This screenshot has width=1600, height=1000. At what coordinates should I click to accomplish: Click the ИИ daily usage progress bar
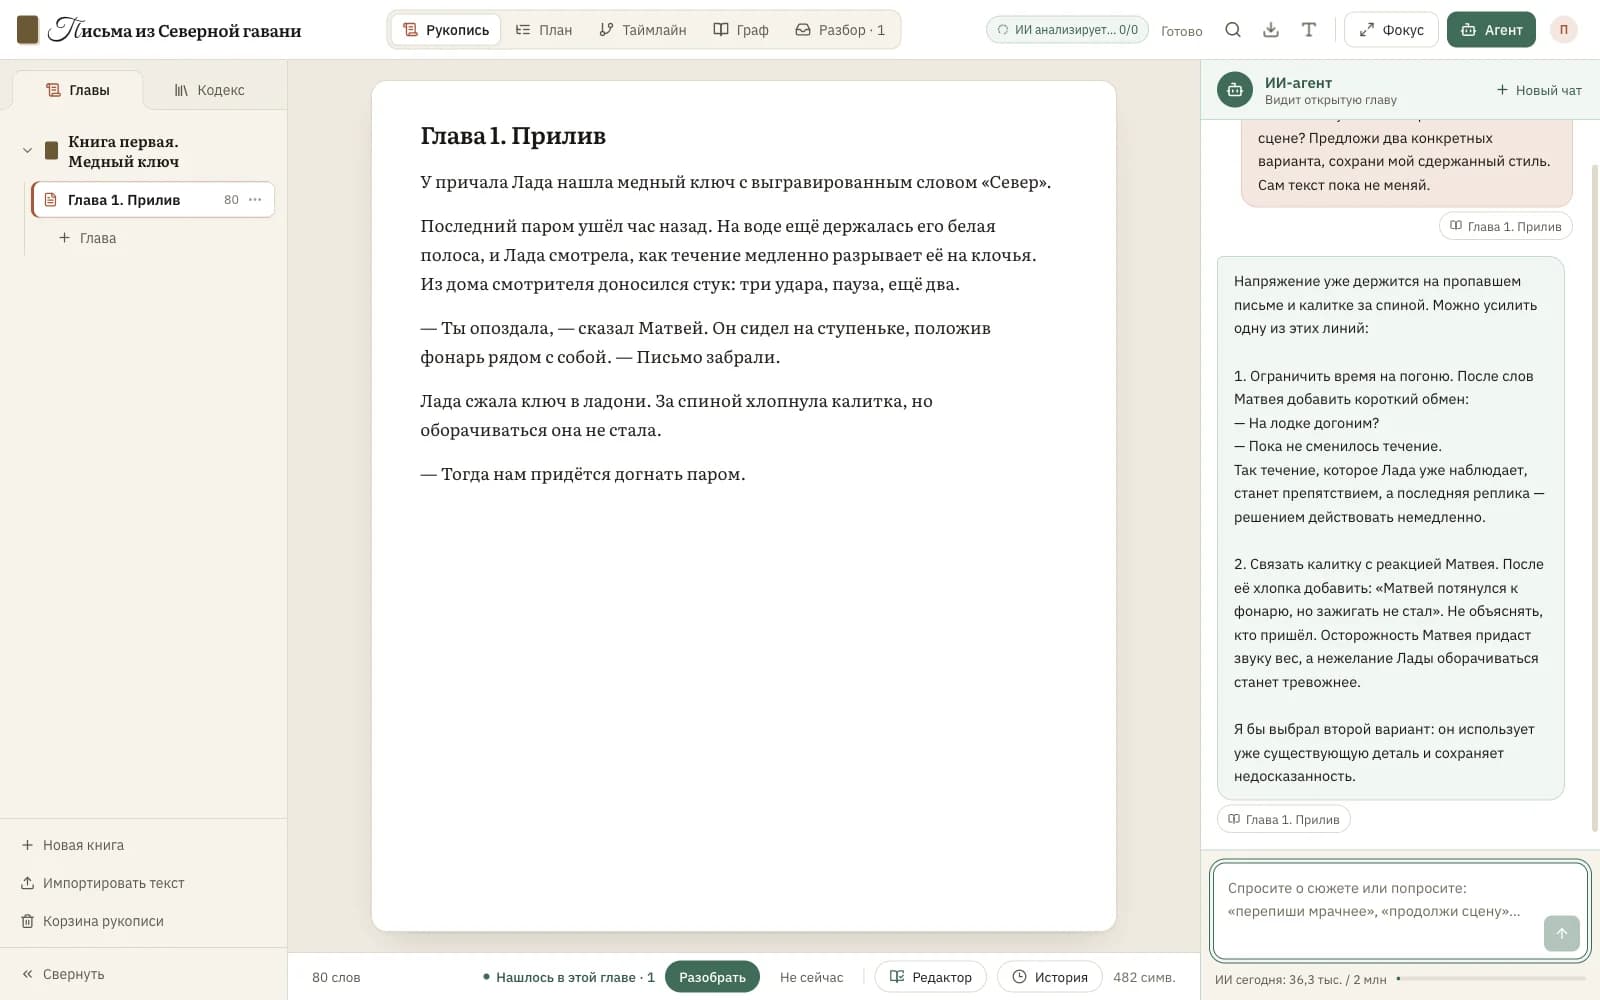click(x=1491, y=979)
